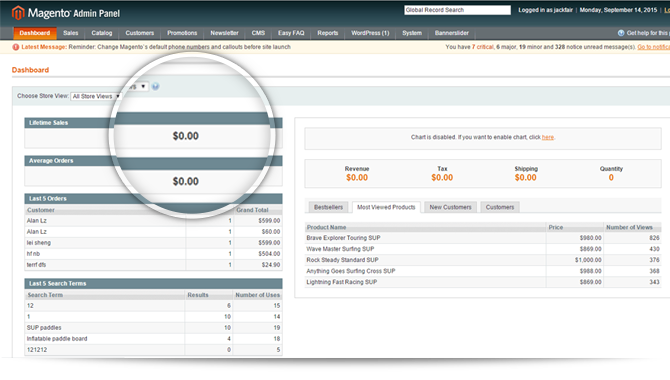670x380 pixels.
Task: Open the hf nb order row
Action: pos(153,254)
